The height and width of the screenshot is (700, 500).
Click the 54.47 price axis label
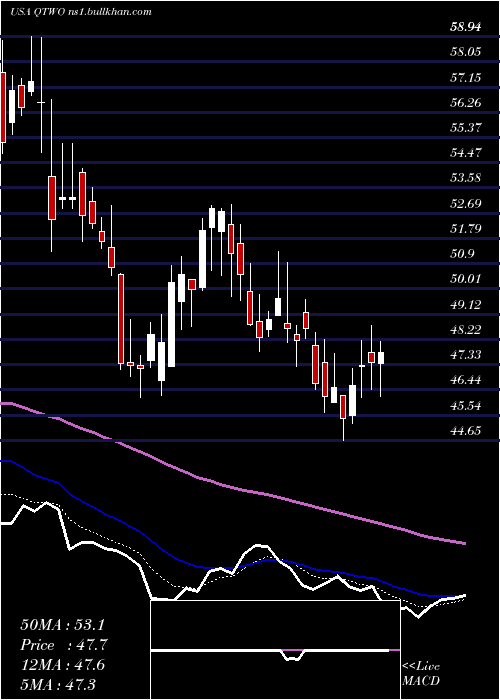click(466, 153)
